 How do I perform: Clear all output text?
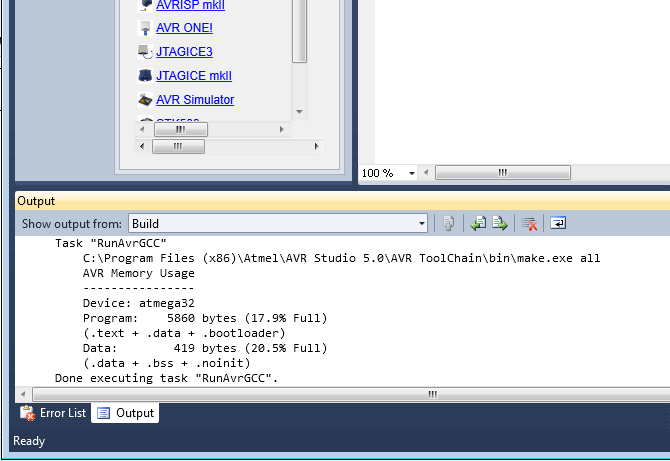[x=529, y=223]
